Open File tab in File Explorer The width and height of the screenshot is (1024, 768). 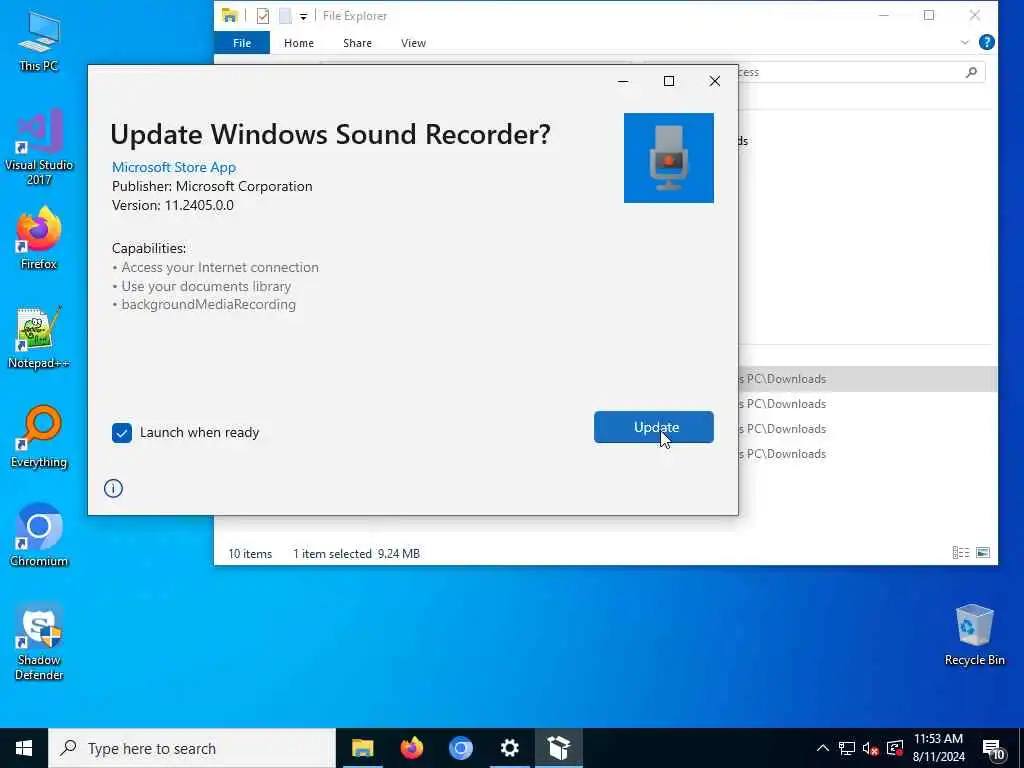click(x=242, y=43)
